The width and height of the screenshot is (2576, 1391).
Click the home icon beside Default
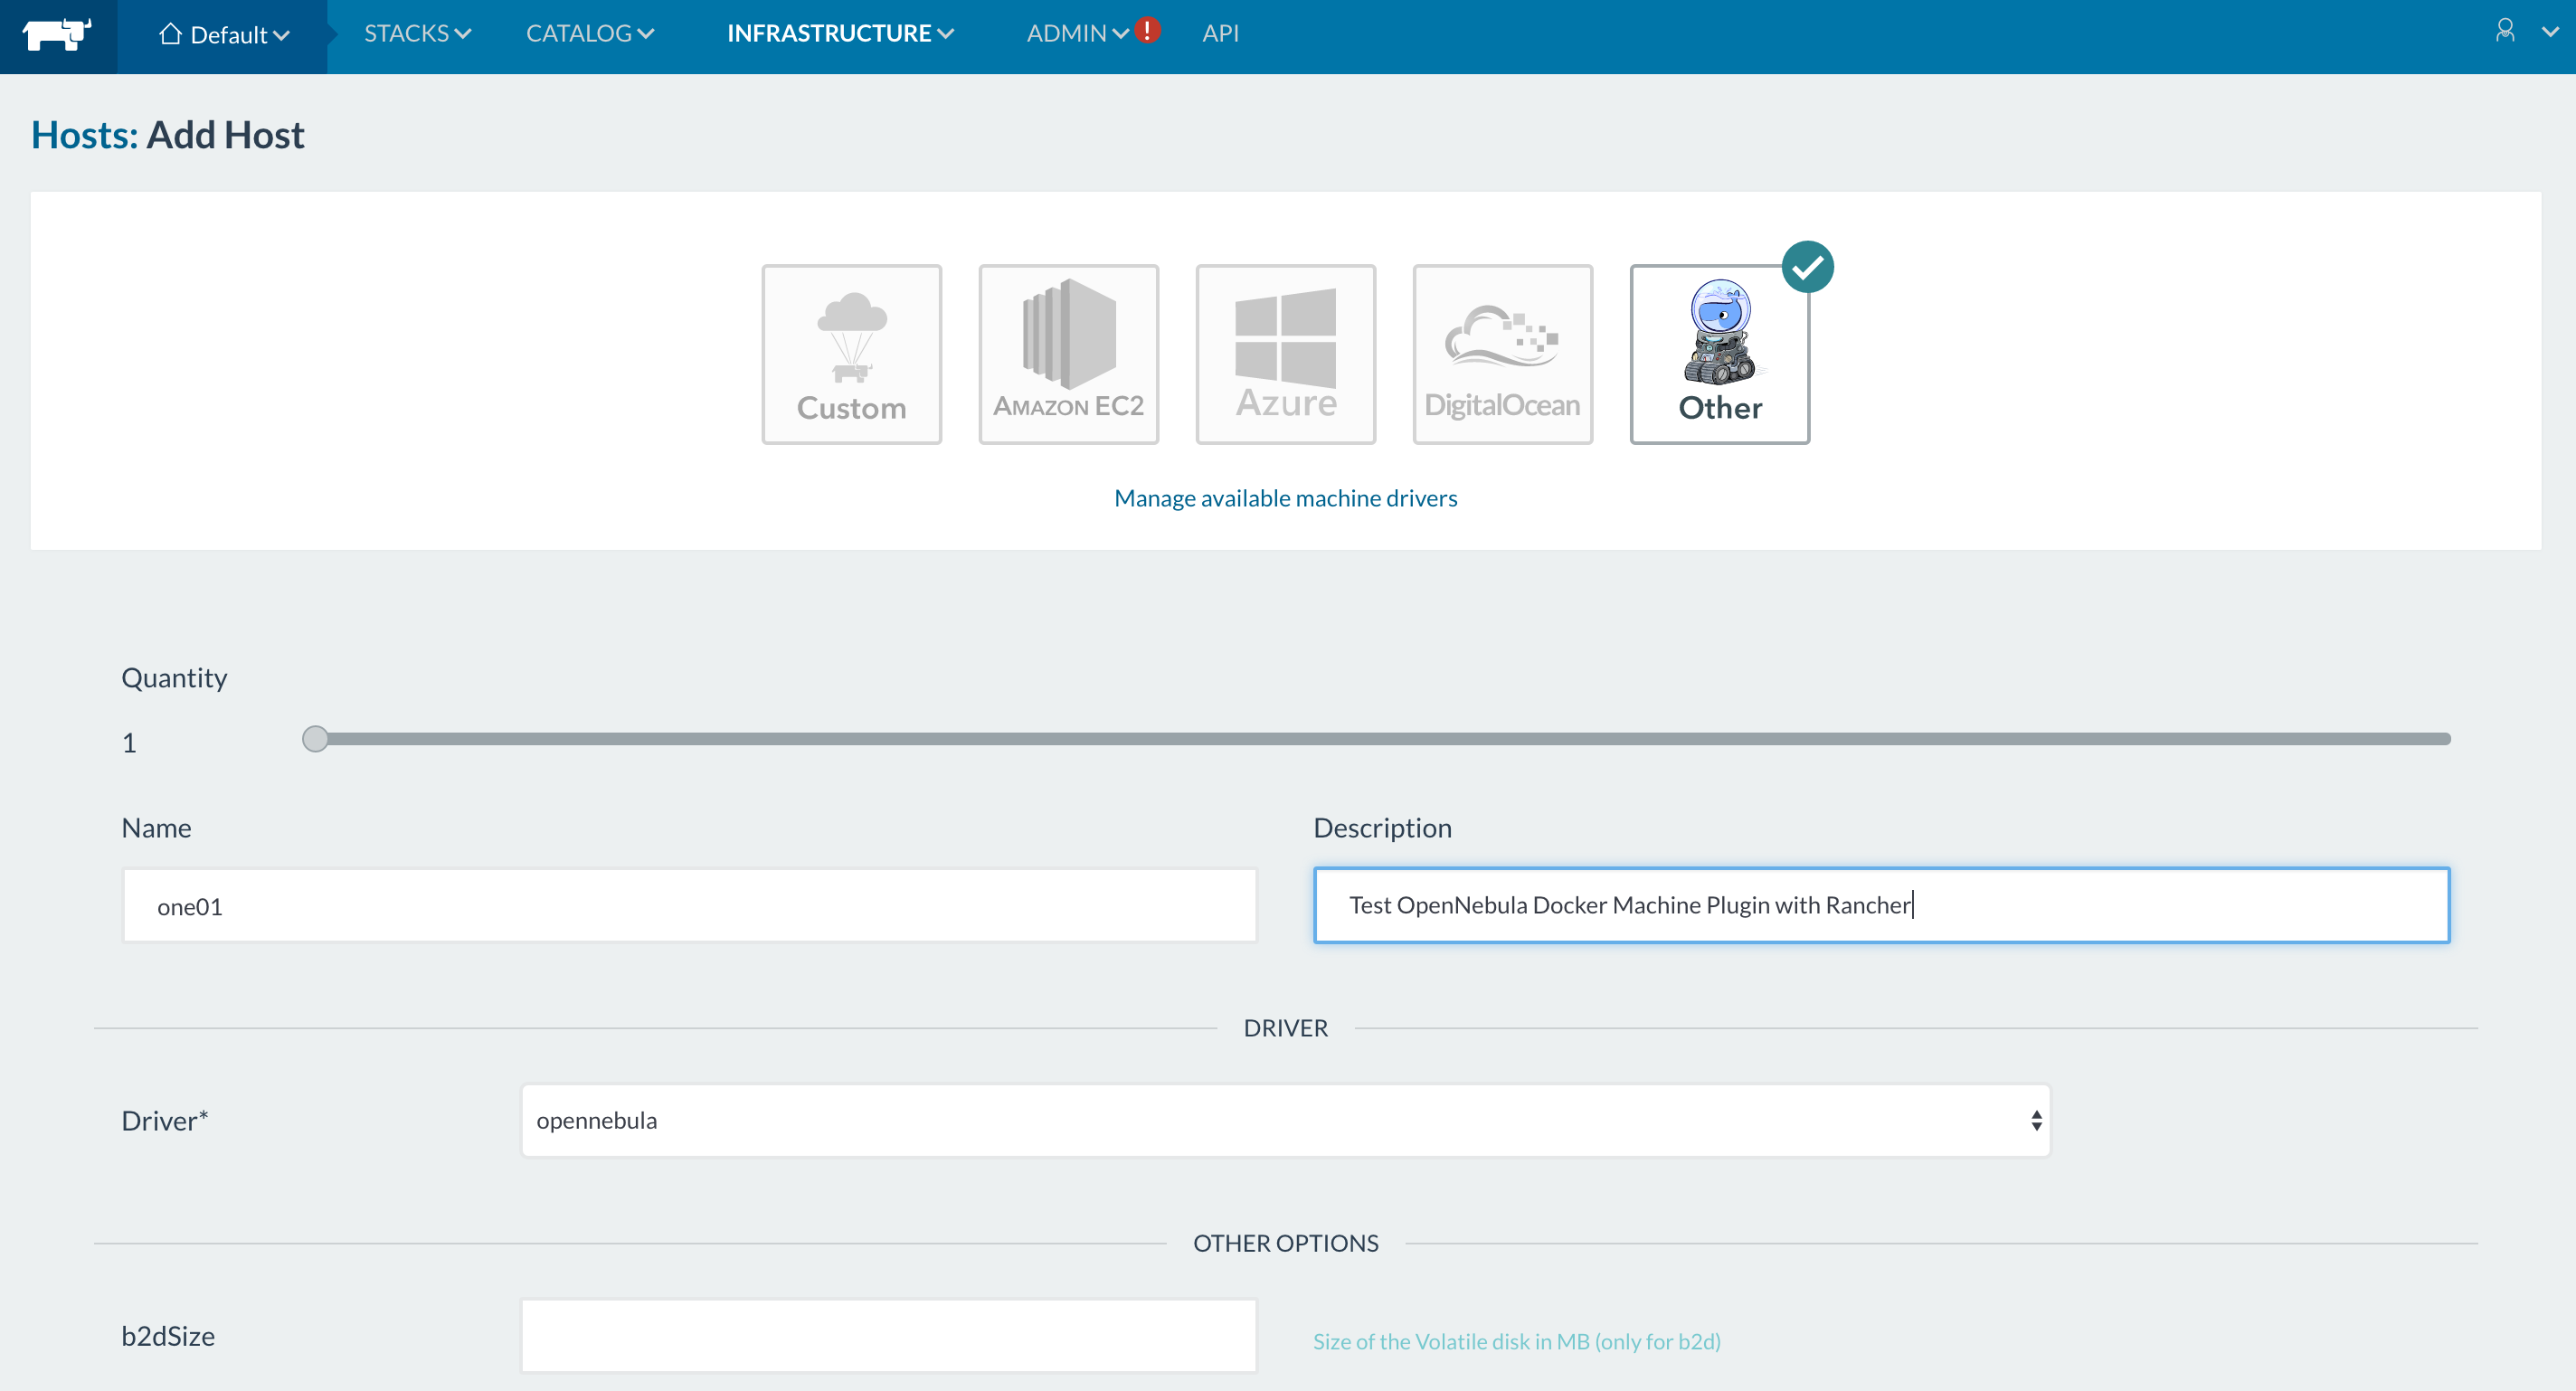tap(170, 34)
